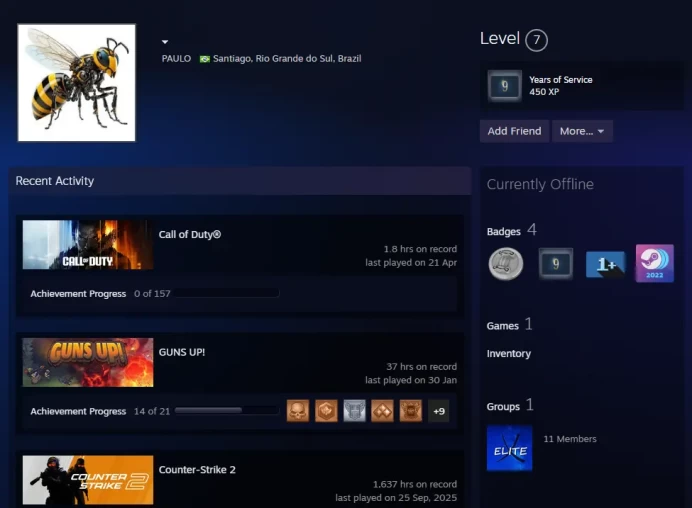Show the +9 more achievements
Image resolution: width=692 pixels, height=508 pixels.
[x=439, y=411]
